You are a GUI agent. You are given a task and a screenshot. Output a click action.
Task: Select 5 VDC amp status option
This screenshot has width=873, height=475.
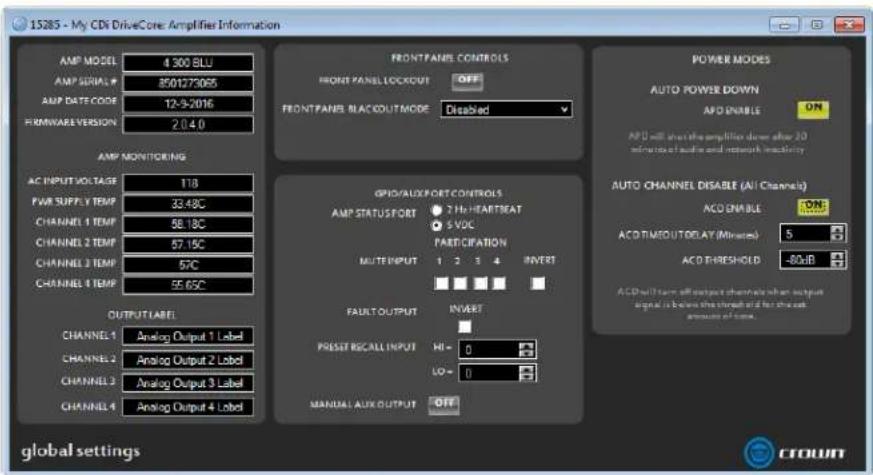(437, 225)
